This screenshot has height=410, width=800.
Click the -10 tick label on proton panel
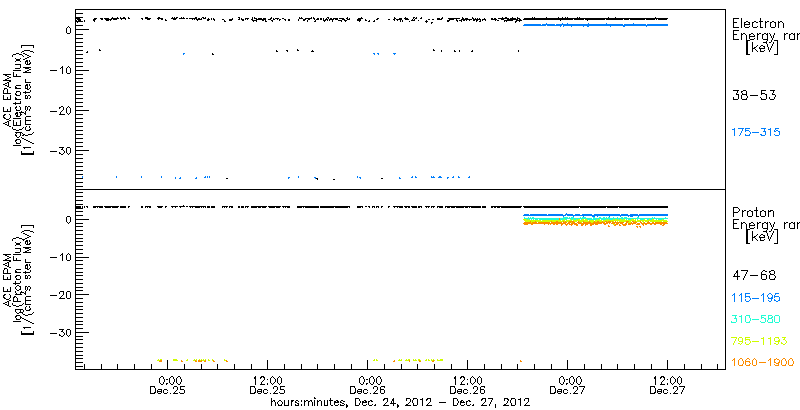(x=60, y=257)
